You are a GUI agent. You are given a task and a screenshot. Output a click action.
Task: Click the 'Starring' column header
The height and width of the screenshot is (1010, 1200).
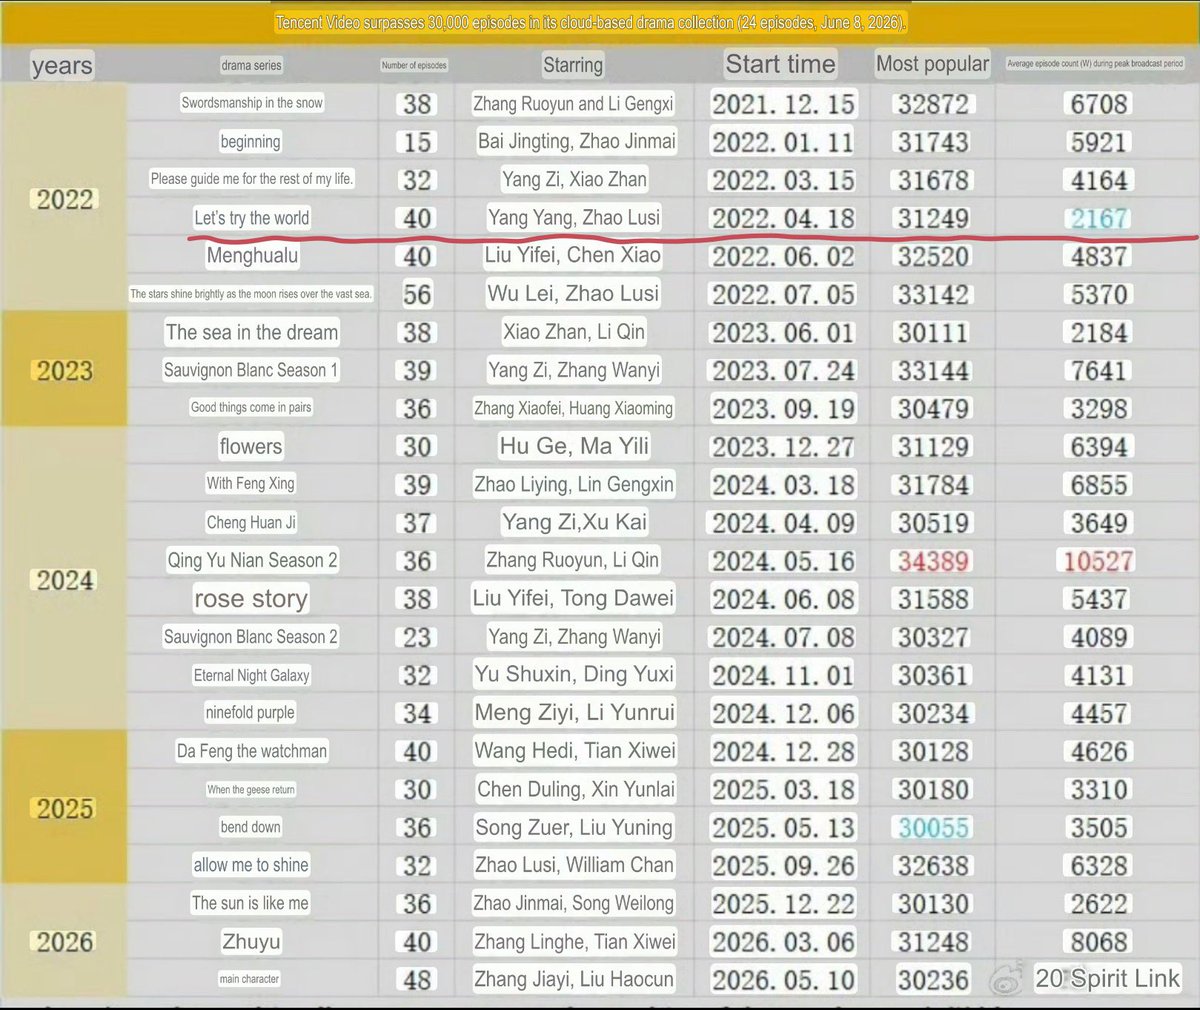573,65
